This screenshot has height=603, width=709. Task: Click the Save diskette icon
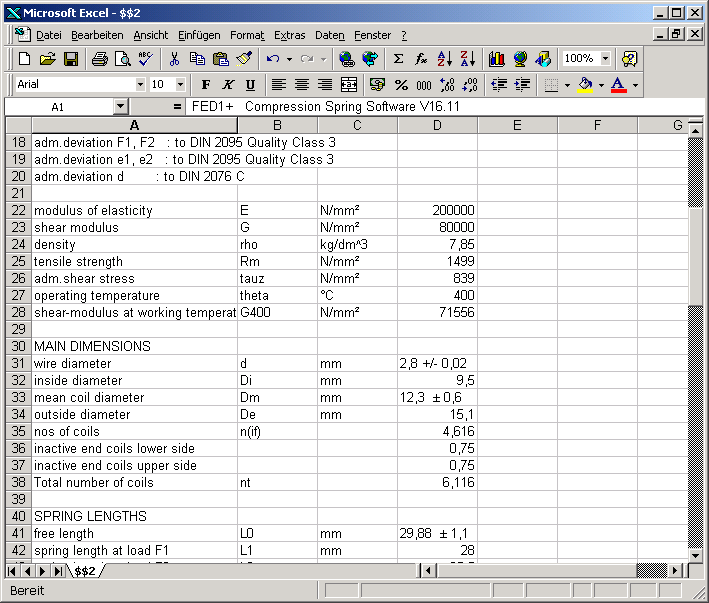[x=71, y=59]
